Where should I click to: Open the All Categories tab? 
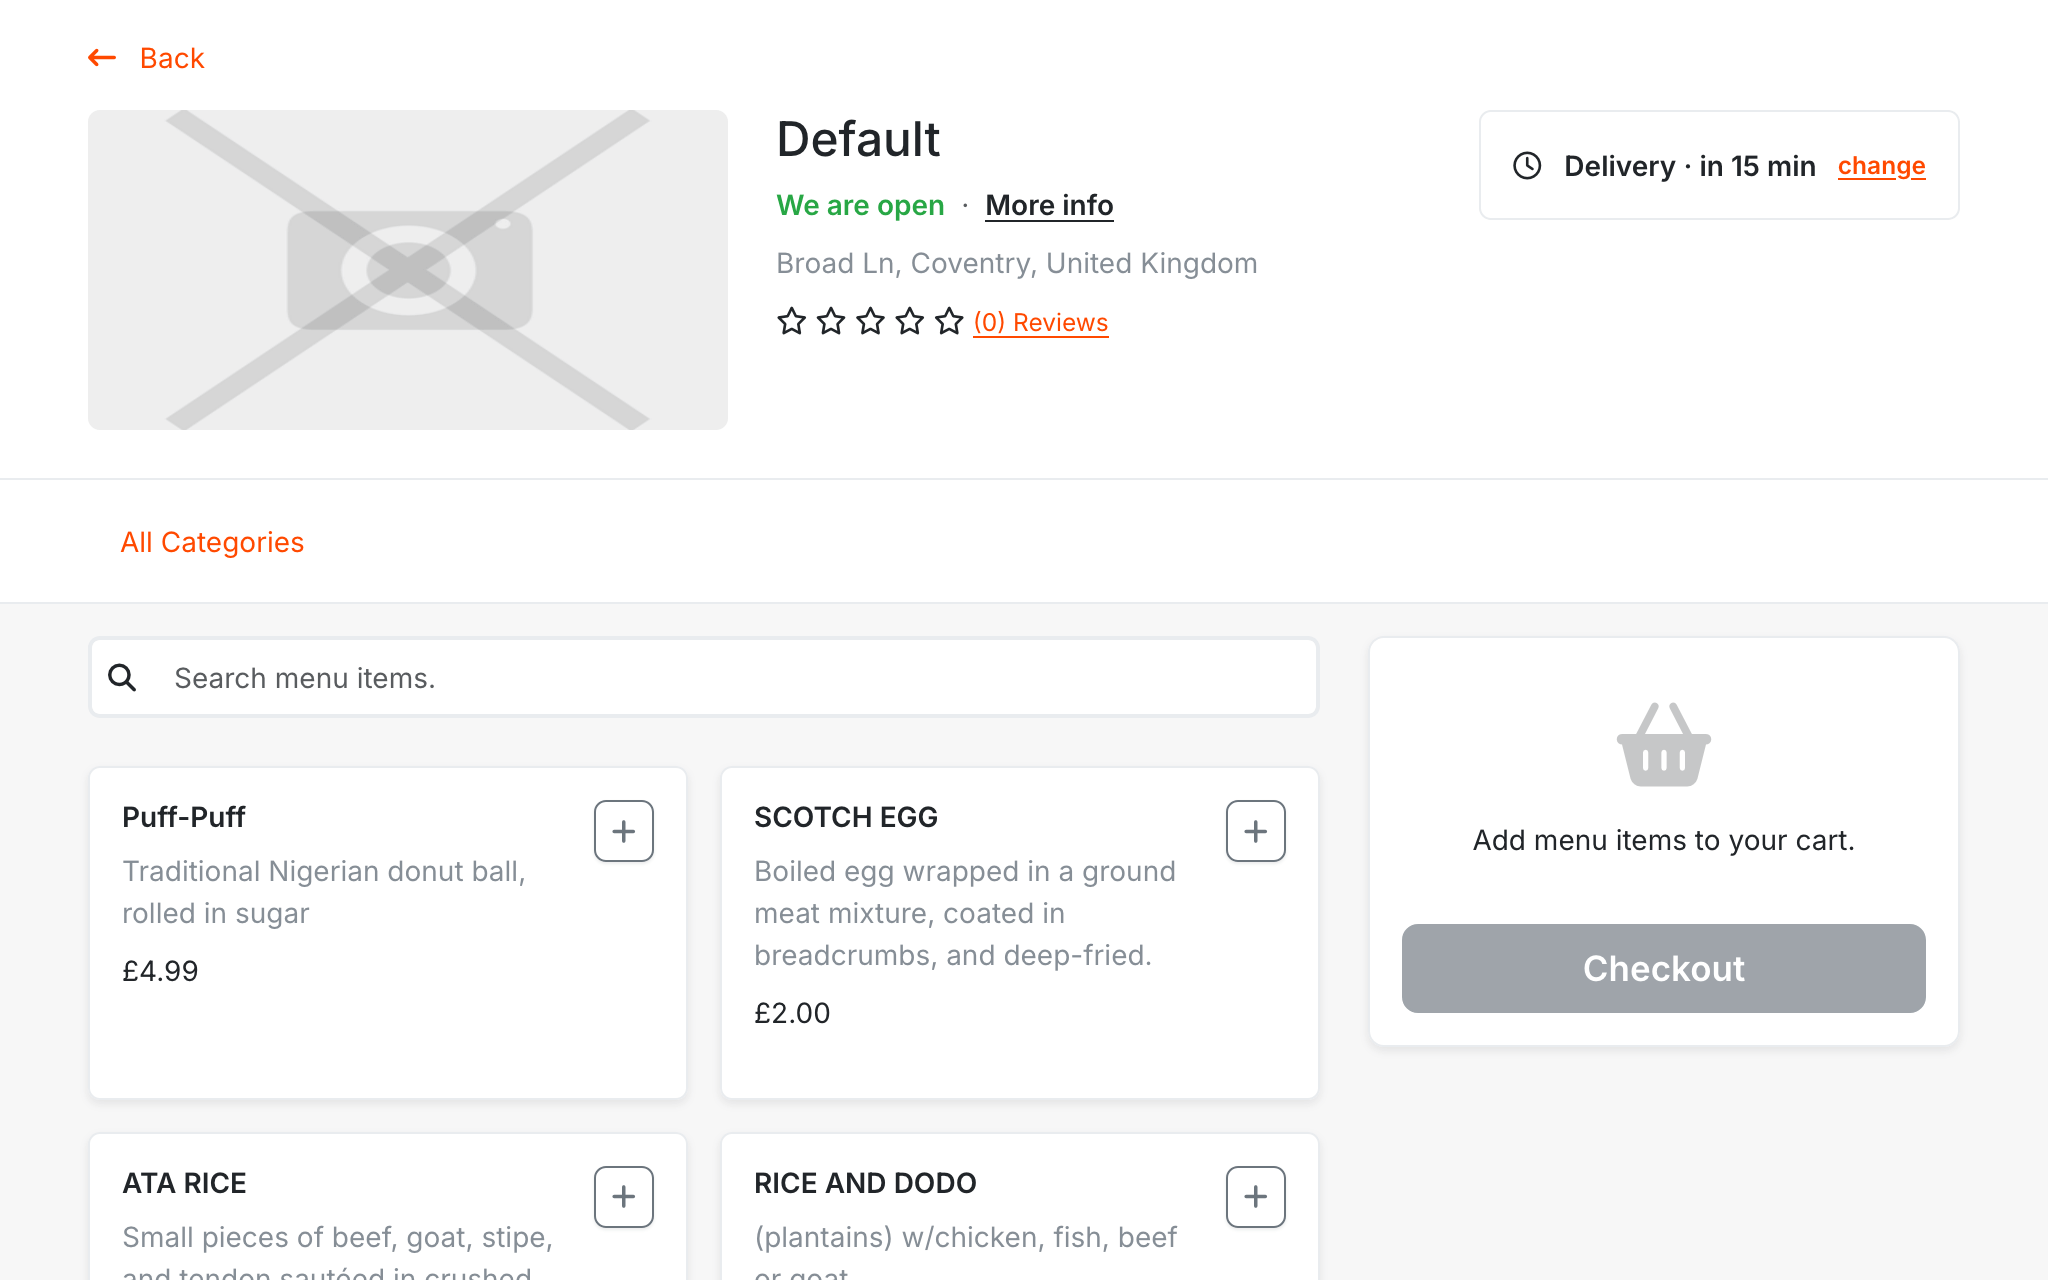pos(212,542)
